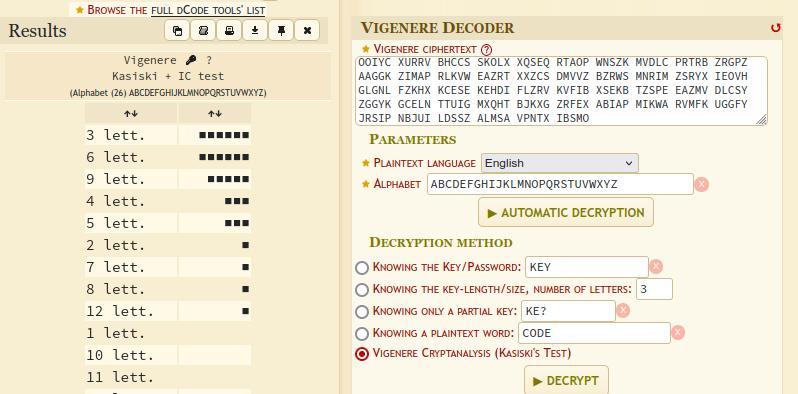798x394 pixels.
Task: Select Knowing the key-length/size option
Action: [362, 290]
